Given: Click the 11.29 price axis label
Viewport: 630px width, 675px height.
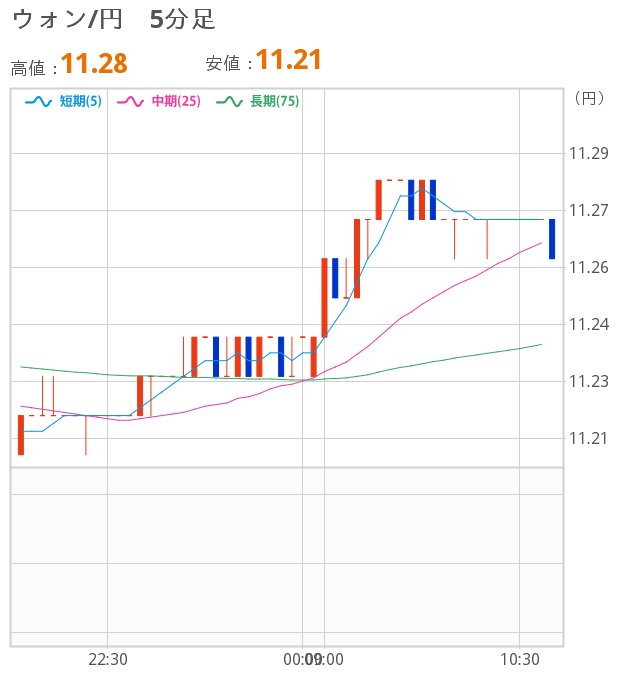Looking at the screenshot, I should coord(589,153).
